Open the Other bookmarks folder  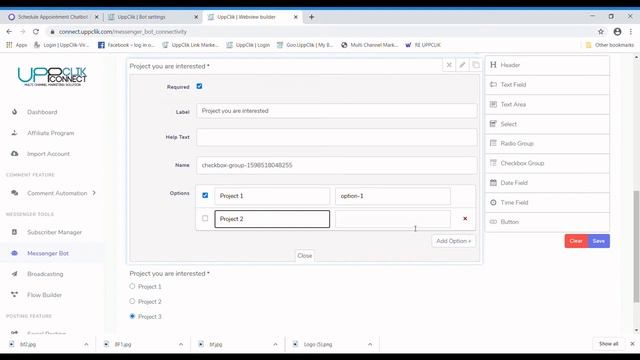pos(610,45)
